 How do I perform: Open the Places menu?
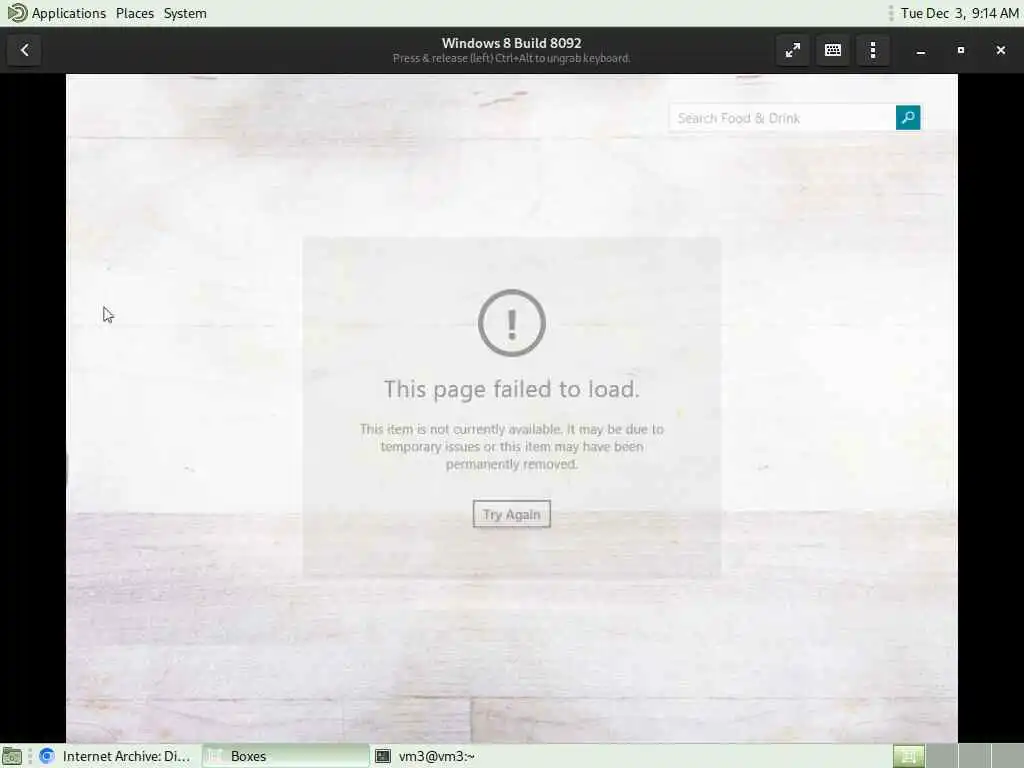click(x=135, y=13)
